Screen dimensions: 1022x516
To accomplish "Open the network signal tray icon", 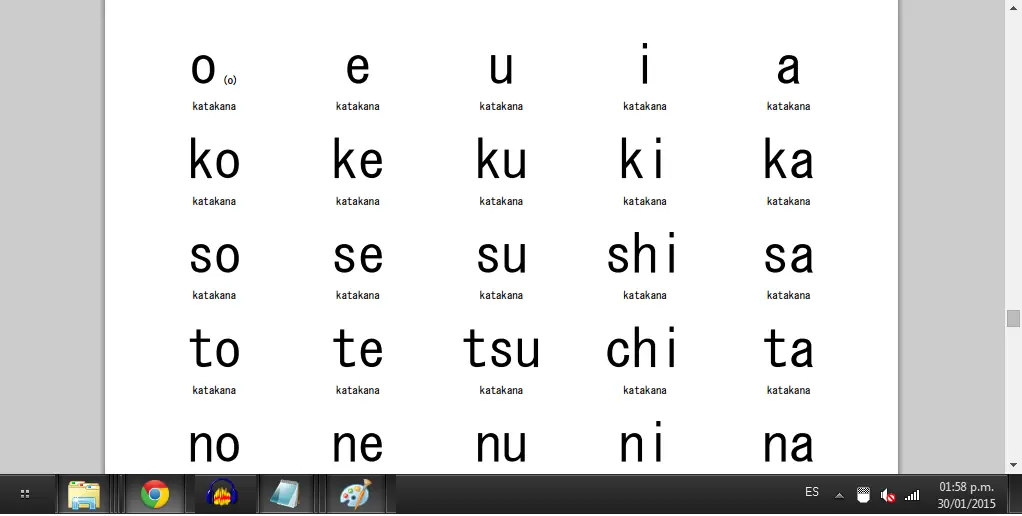I will tap(912, 496).
